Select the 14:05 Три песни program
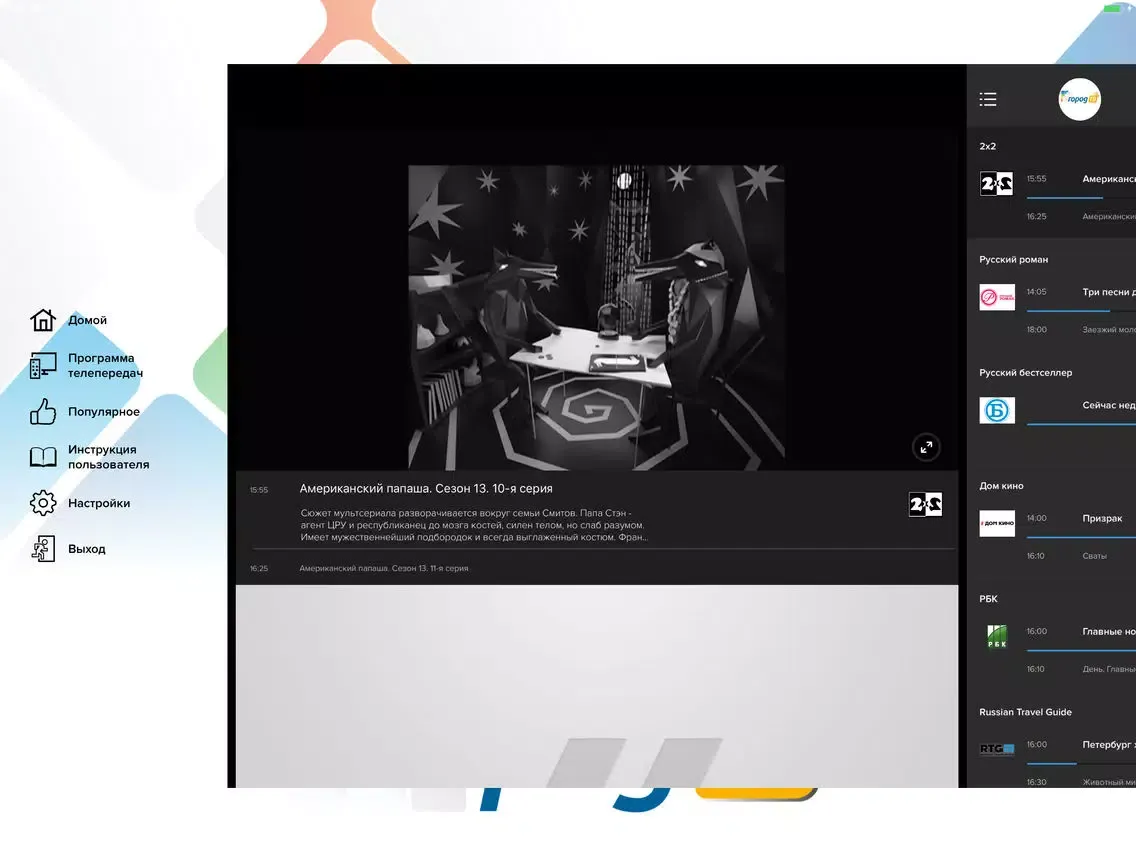Viewport: 1136px width, 852px height. pos(1080,292)
